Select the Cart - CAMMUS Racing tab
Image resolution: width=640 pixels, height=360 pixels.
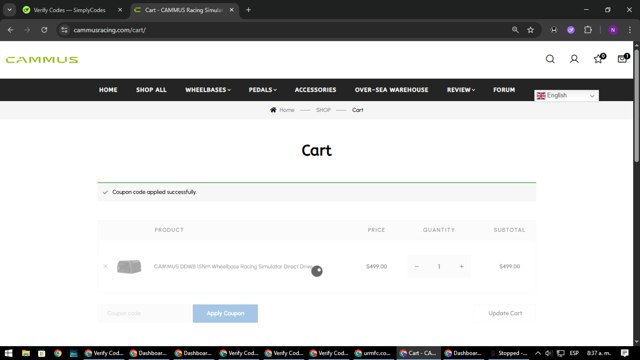click(x=184, y=10)
